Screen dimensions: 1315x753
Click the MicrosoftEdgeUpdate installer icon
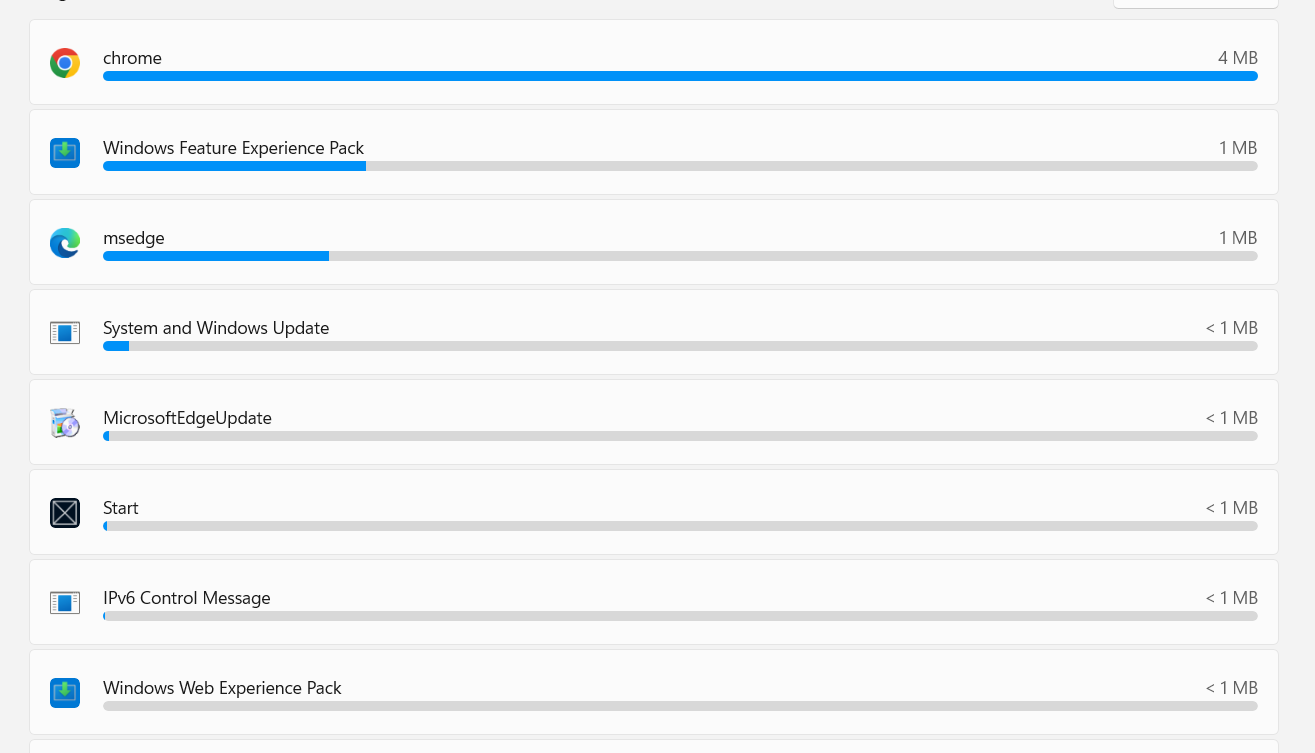click(x=65, y=423)
